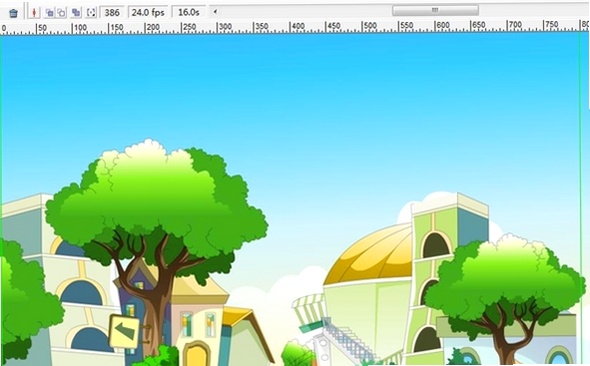Turn on Edit Multiple Frames
Screen dimensions: 590x366
point(76,12)
